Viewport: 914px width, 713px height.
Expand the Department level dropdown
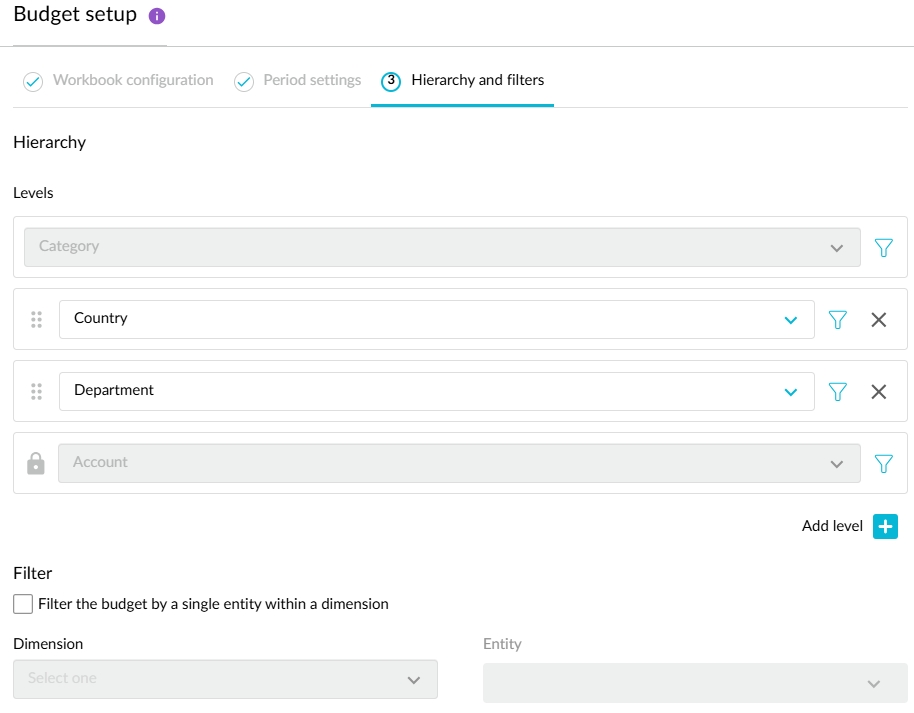tap(790, 392)
